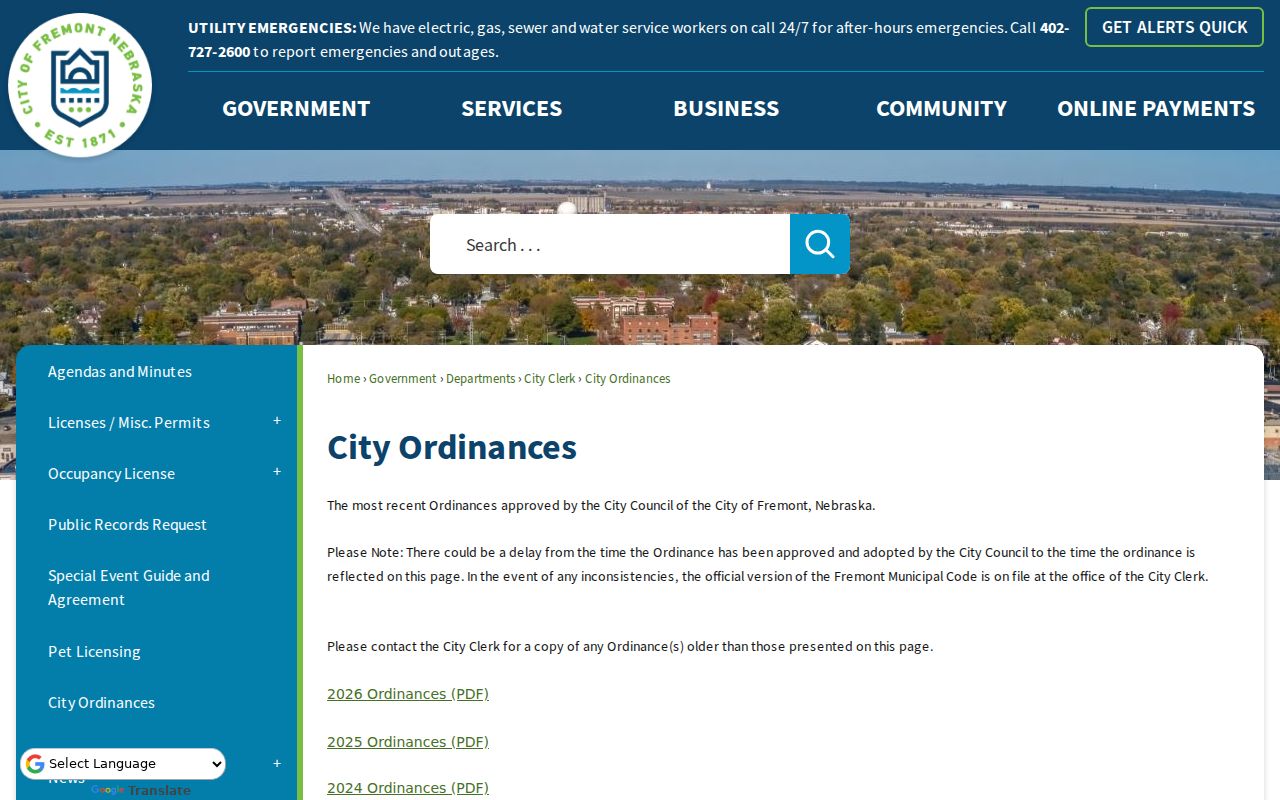This screenshot has width=1280, height=800.
Task: Expand the Occupancy License submenu
Action: coord(277,472)
